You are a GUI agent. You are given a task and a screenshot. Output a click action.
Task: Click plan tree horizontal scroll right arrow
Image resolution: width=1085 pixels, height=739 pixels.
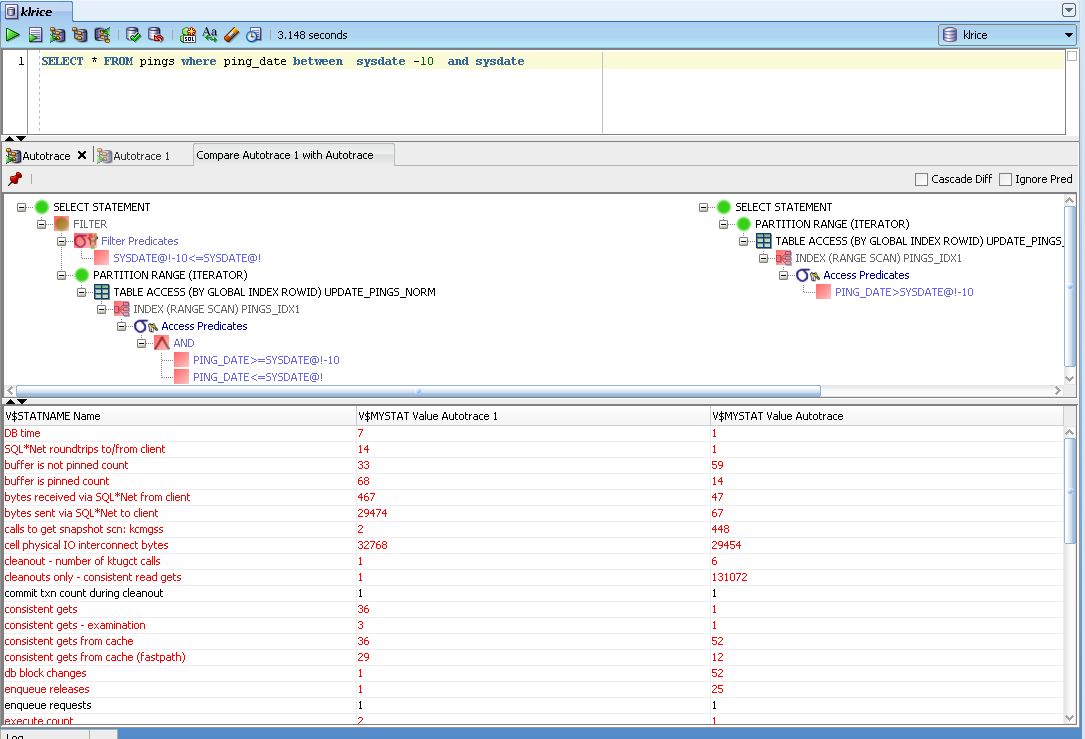(1057, 391)
